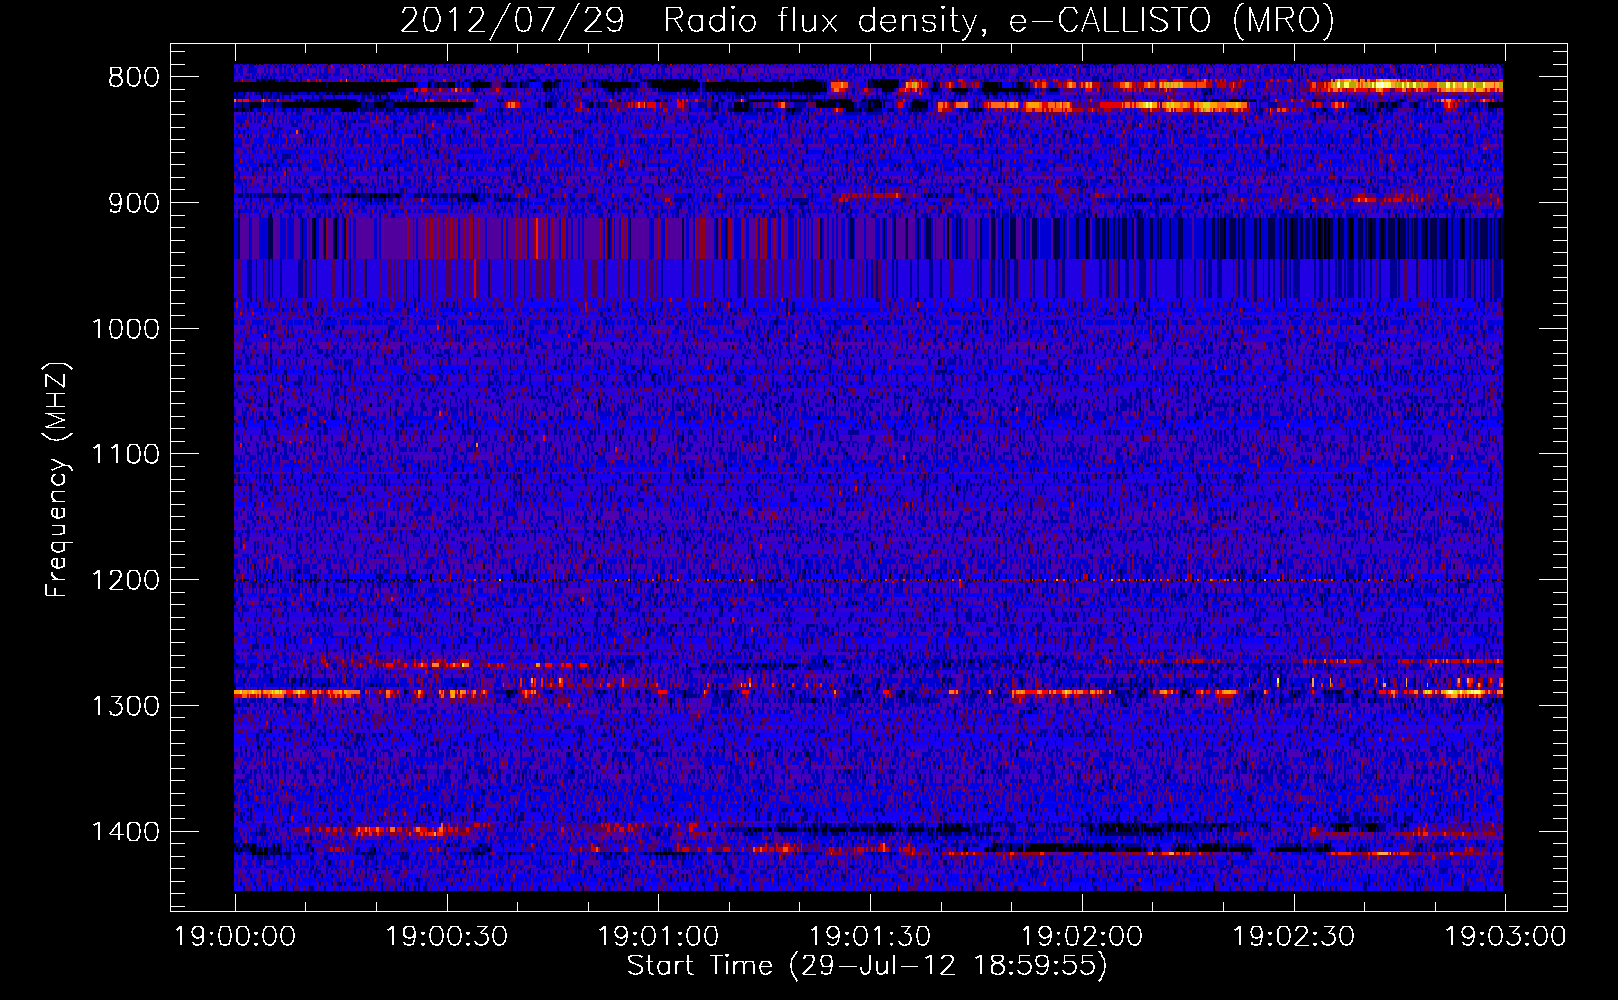Click the 19:01:30 time tick label

(x=870, y=937)
